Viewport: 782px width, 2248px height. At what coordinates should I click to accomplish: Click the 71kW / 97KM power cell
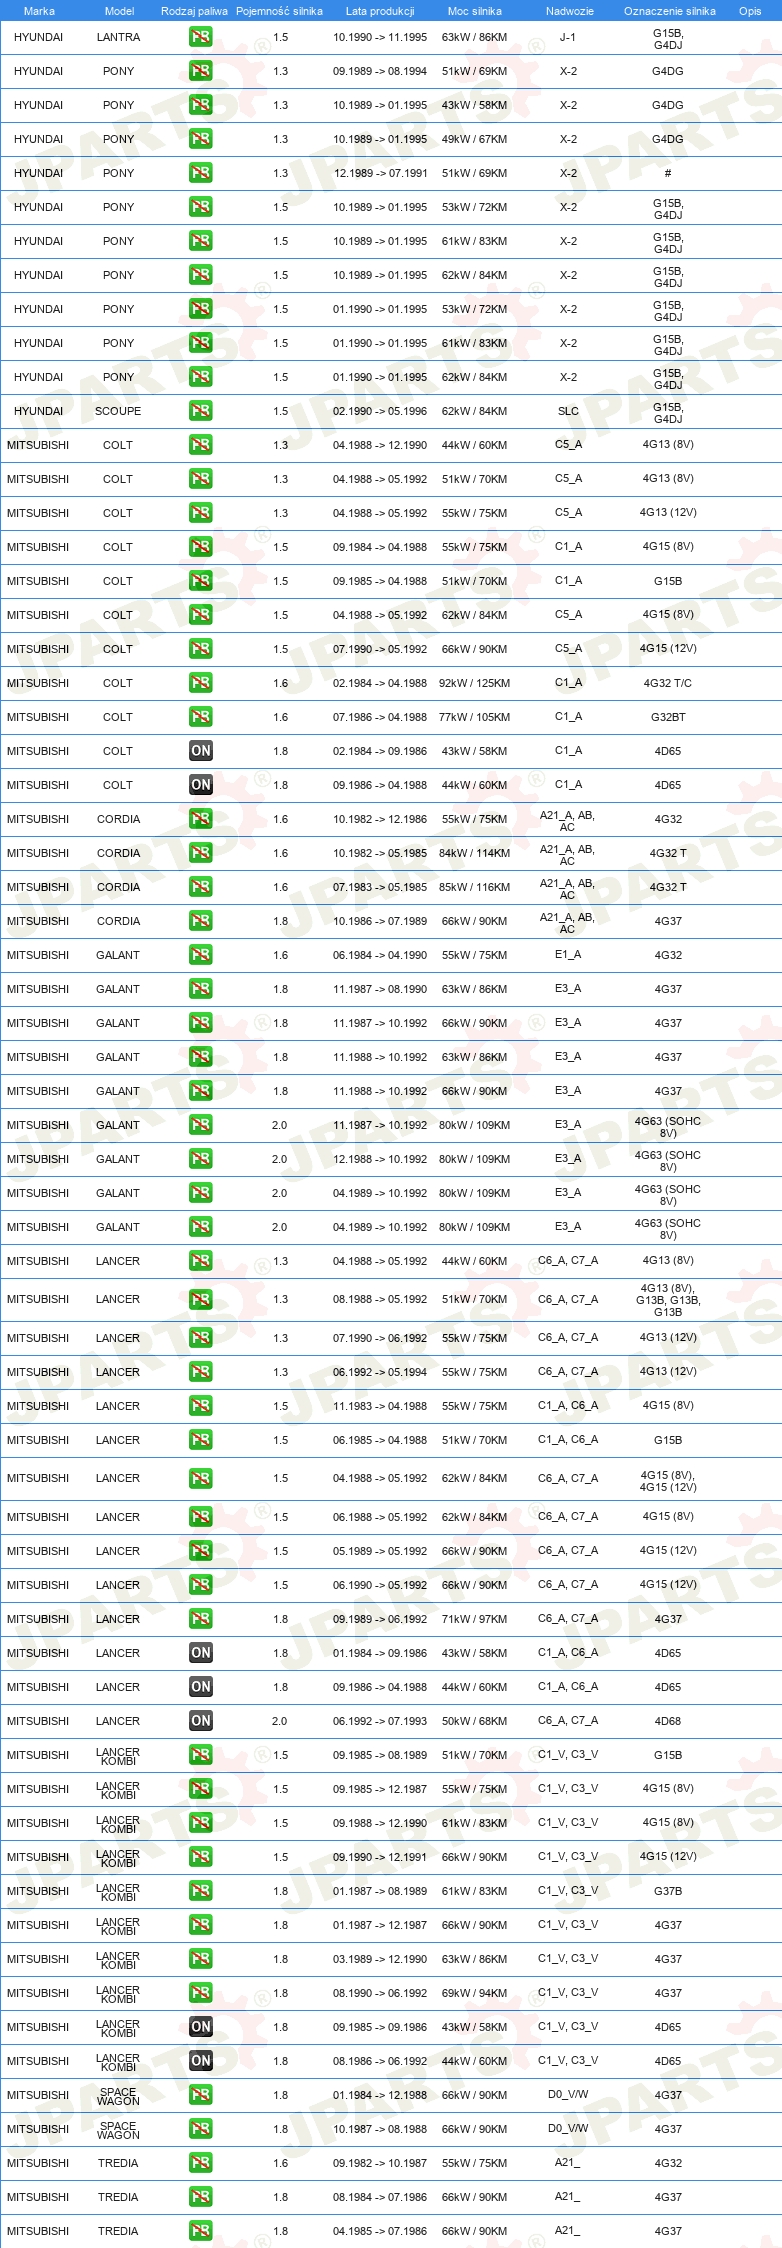[x=474, y=1619]
